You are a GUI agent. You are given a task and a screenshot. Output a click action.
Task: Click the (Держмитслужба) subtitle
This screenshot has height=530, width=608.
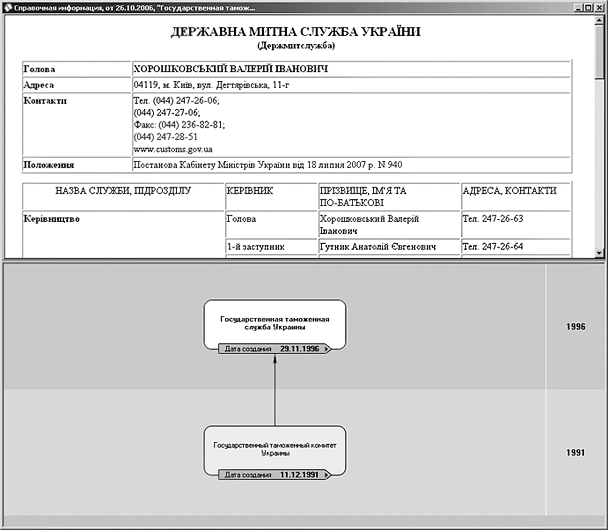coord(296,46)
